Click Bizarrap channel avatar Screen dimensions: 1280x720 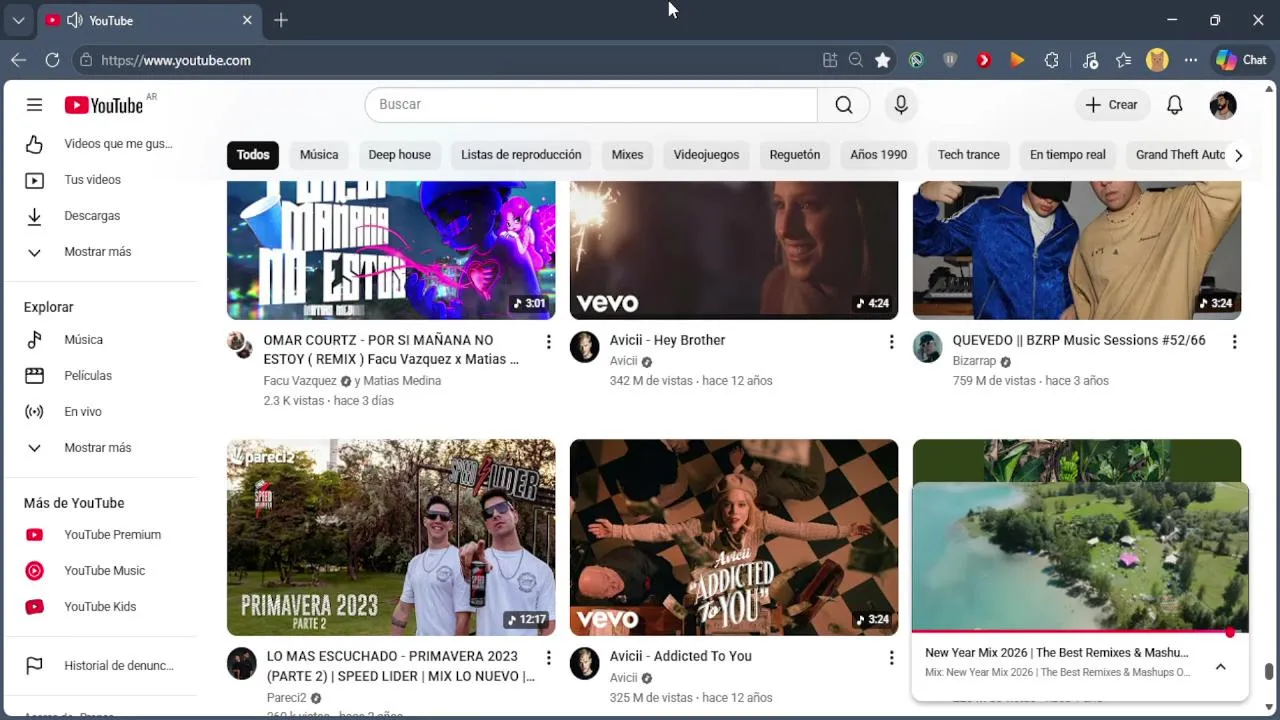(x=927, y=347)
